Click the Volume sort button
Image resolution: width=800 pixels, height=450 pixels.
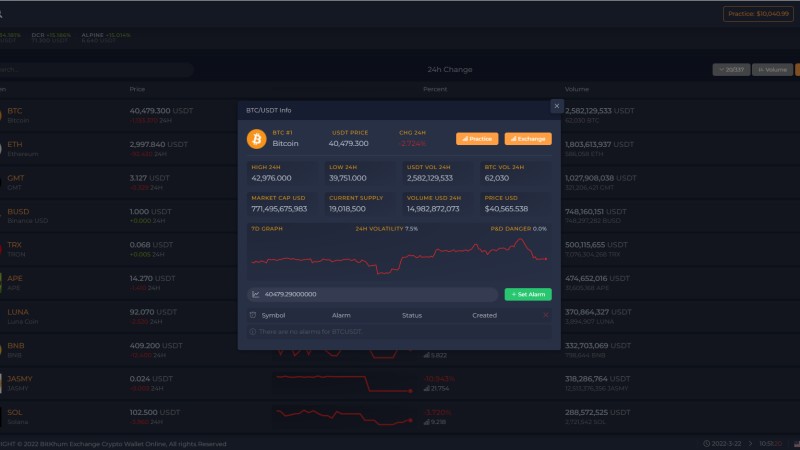(x=772, y=69)
